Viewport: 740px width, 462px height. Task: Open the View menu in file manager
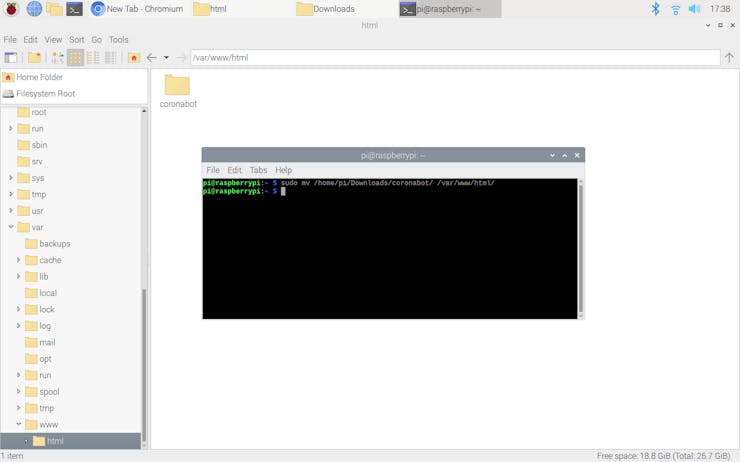[x=53, y=40]
